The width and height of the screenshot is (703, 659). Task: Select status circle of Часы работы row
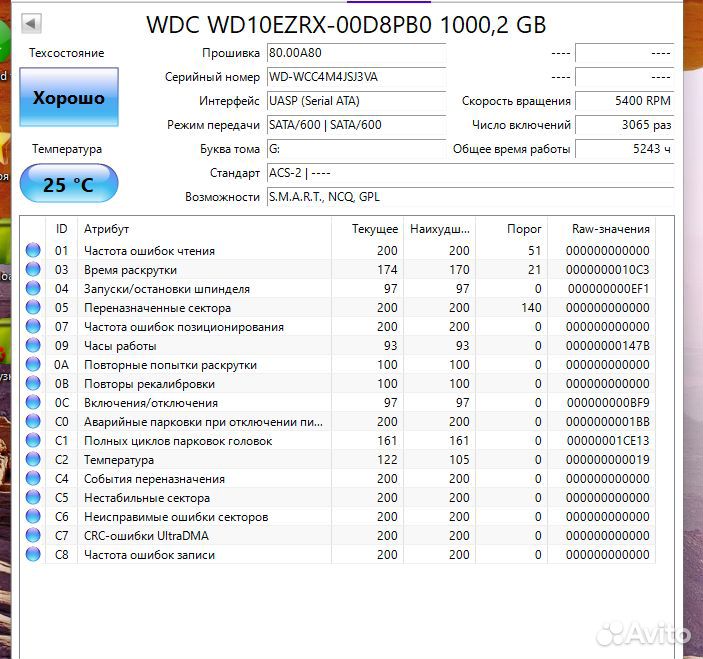click(33, 345)
